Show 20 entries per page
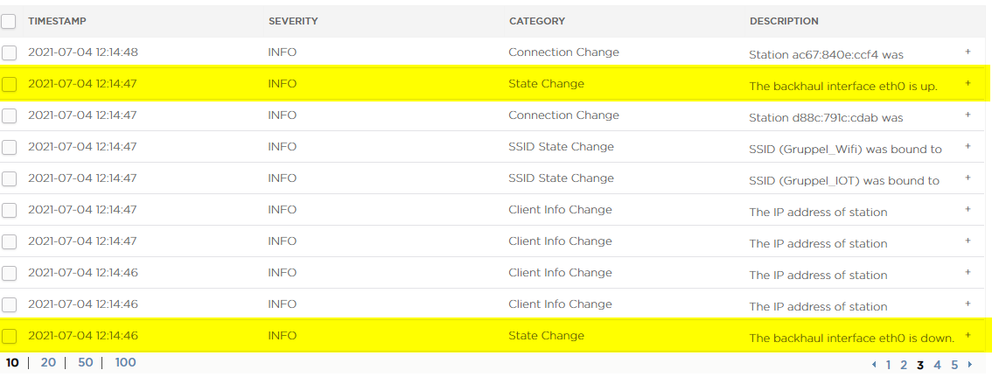Image resolution: width=999 pixels, height=377 pixels. tap(48, 362)
